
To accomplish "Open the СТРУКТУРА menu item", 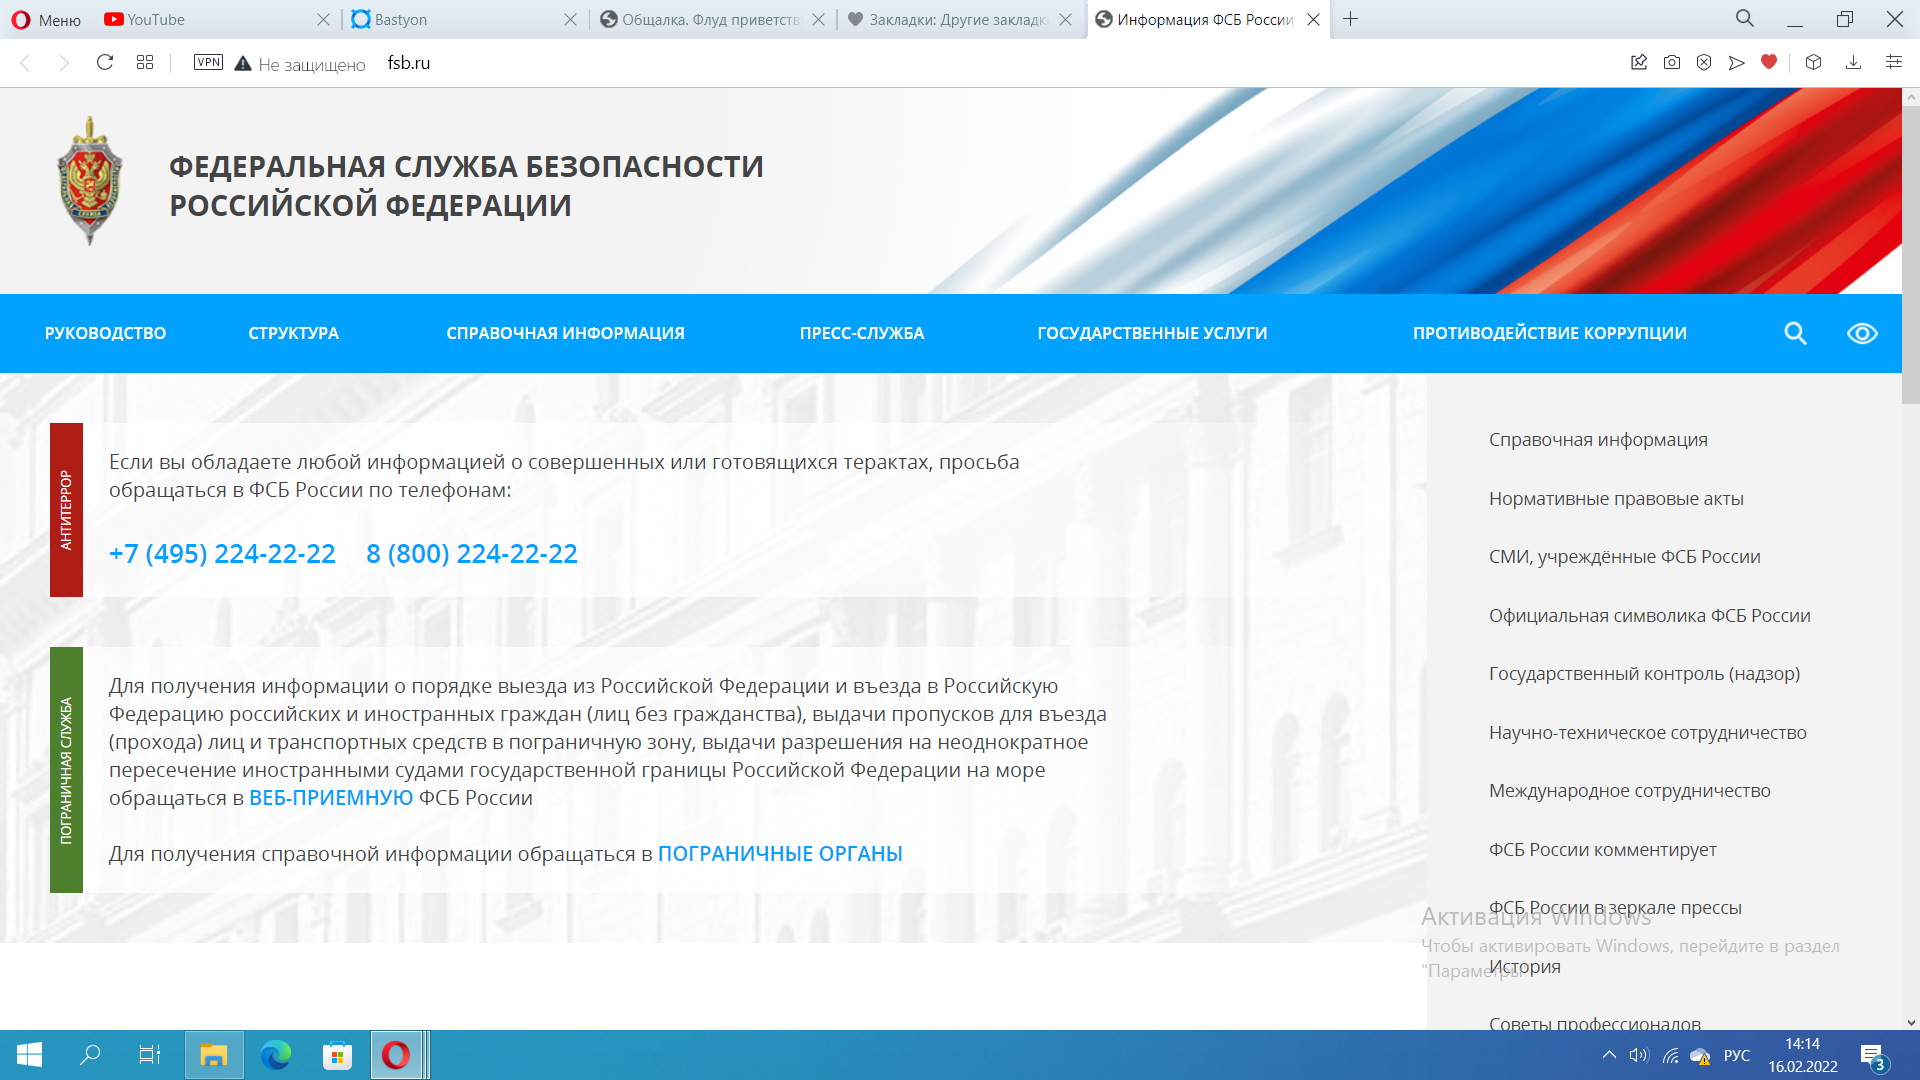I will (x=293, y=333).
